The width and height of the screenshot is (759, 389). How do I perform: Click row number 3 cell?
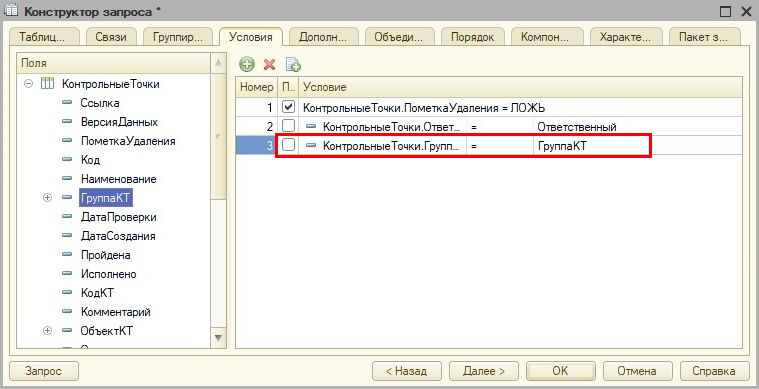click(x=257, y=145)
